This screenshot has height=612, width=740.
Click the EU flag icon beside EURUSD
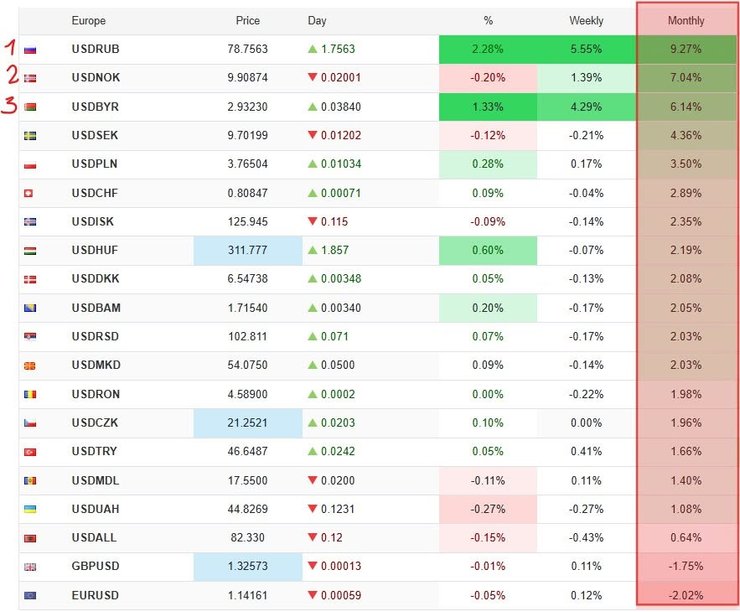pyautogui.click(x=30, y=595)
